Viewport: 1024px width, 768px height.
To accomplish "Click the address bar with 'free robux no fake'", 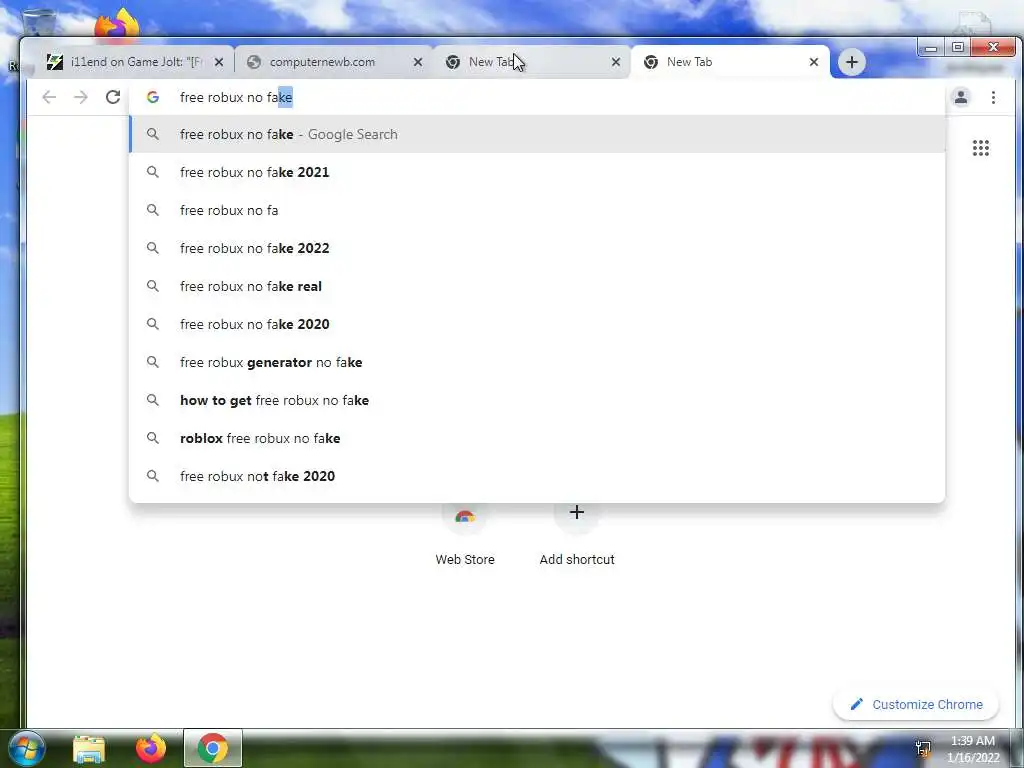I will tap(536, 97).
